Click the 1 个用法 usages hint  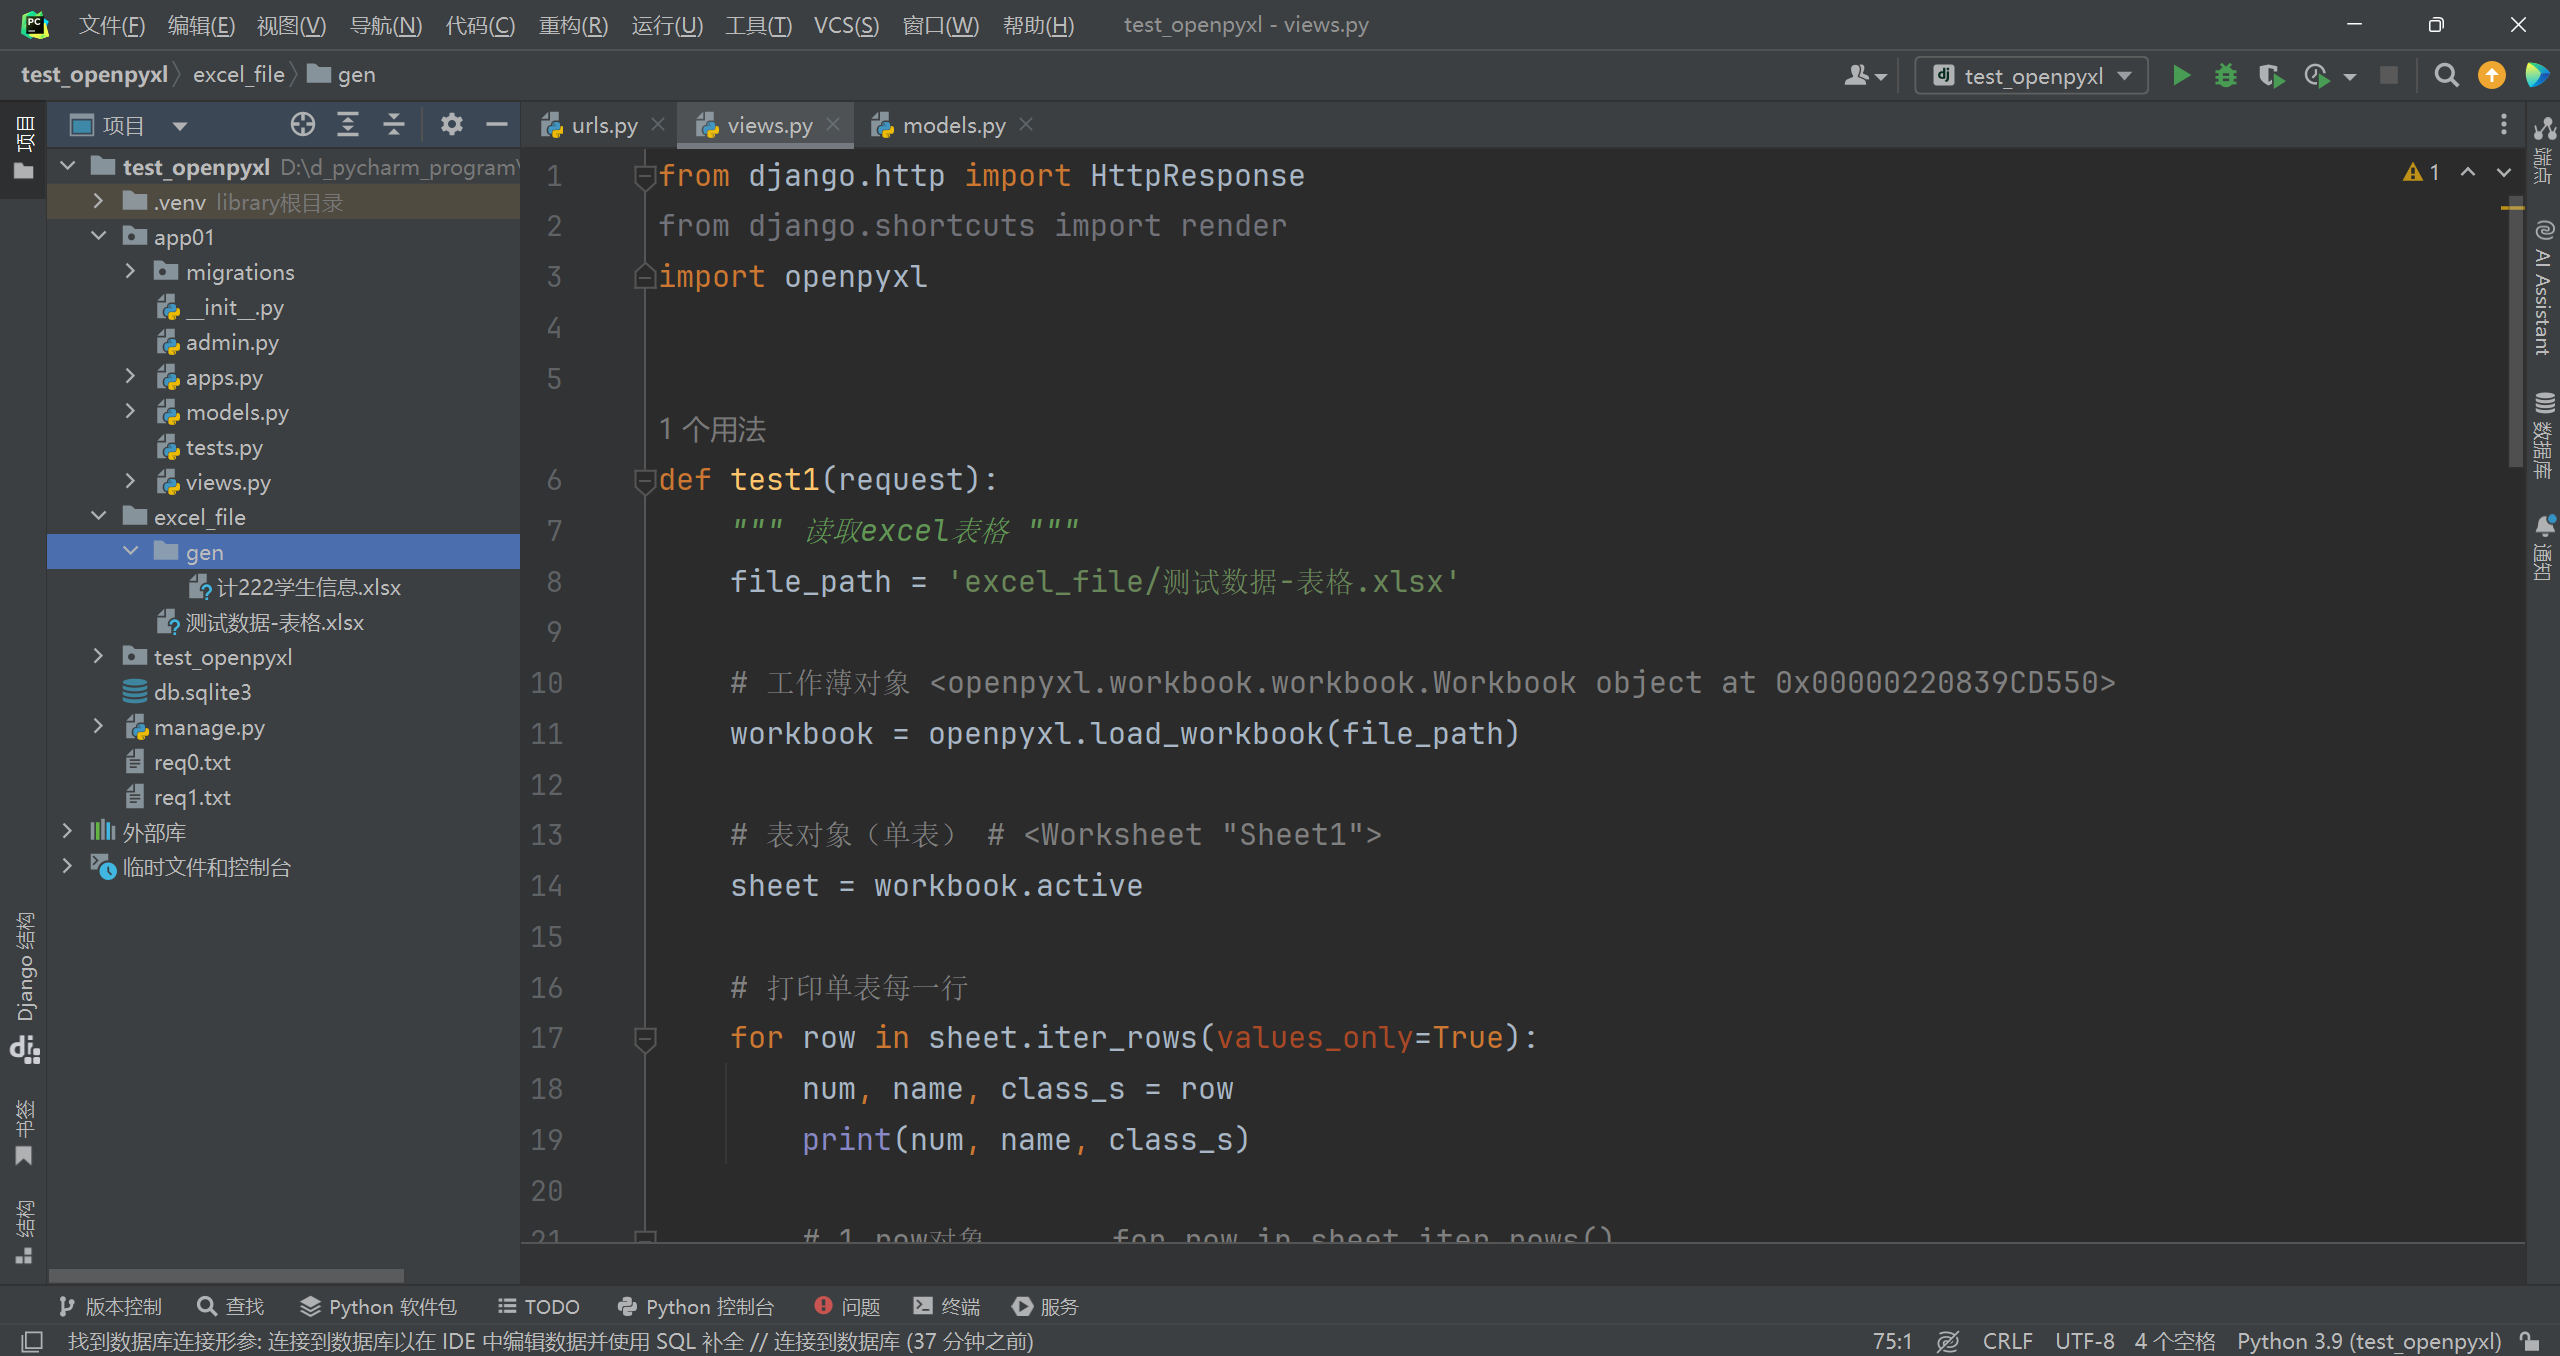712,430
